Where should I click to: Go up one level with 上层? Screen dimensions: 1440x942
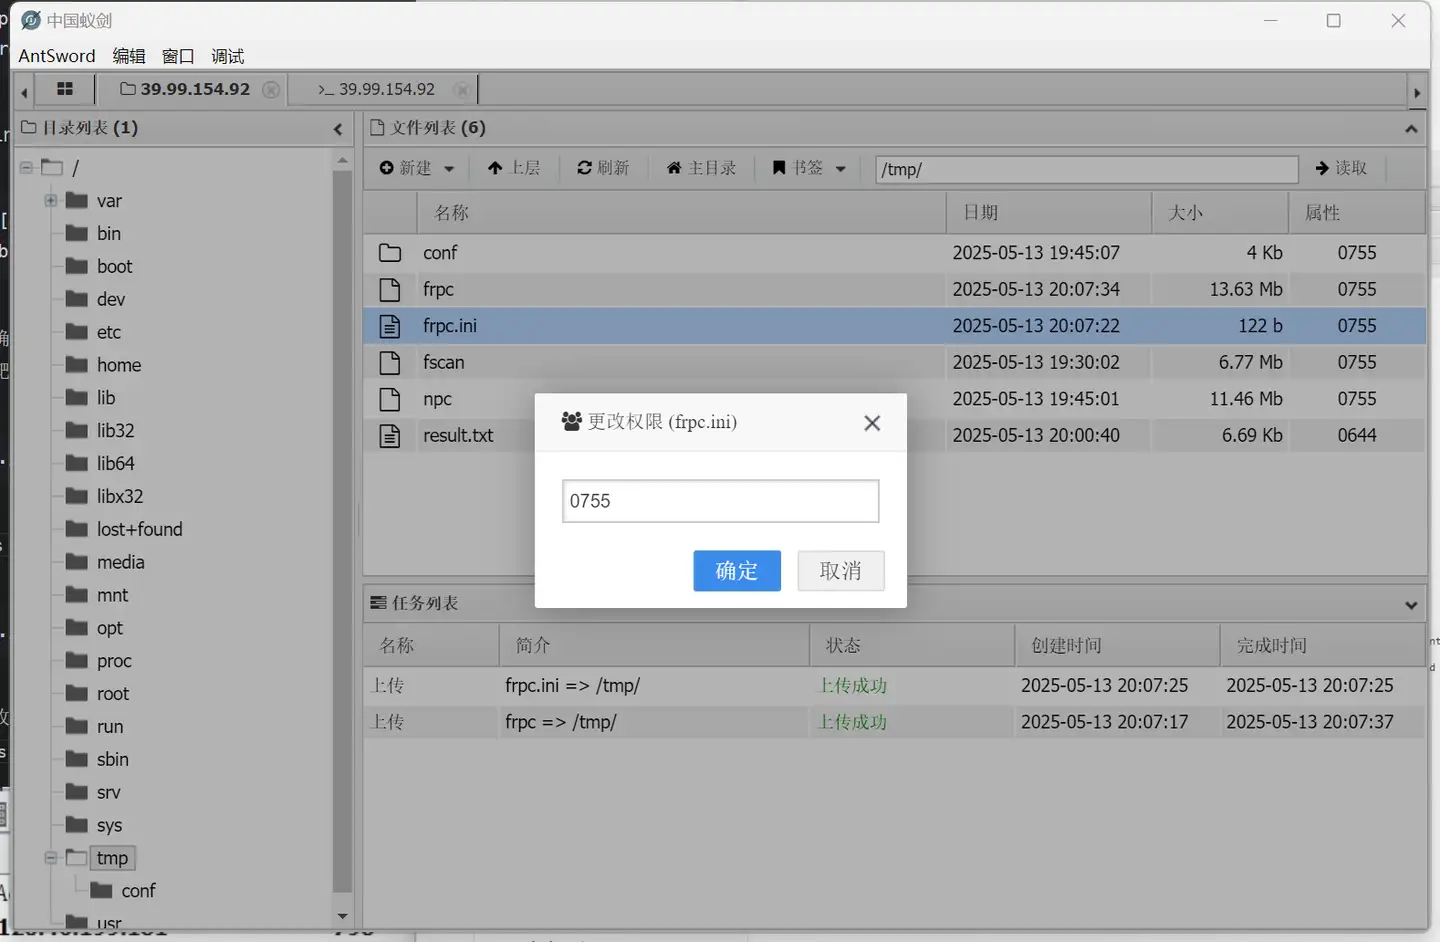(514, 168)
